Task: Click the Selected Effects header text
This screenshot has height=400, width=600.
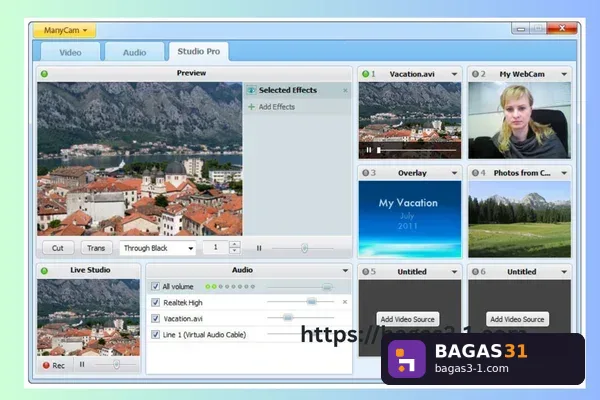Action: coord(288,90)
